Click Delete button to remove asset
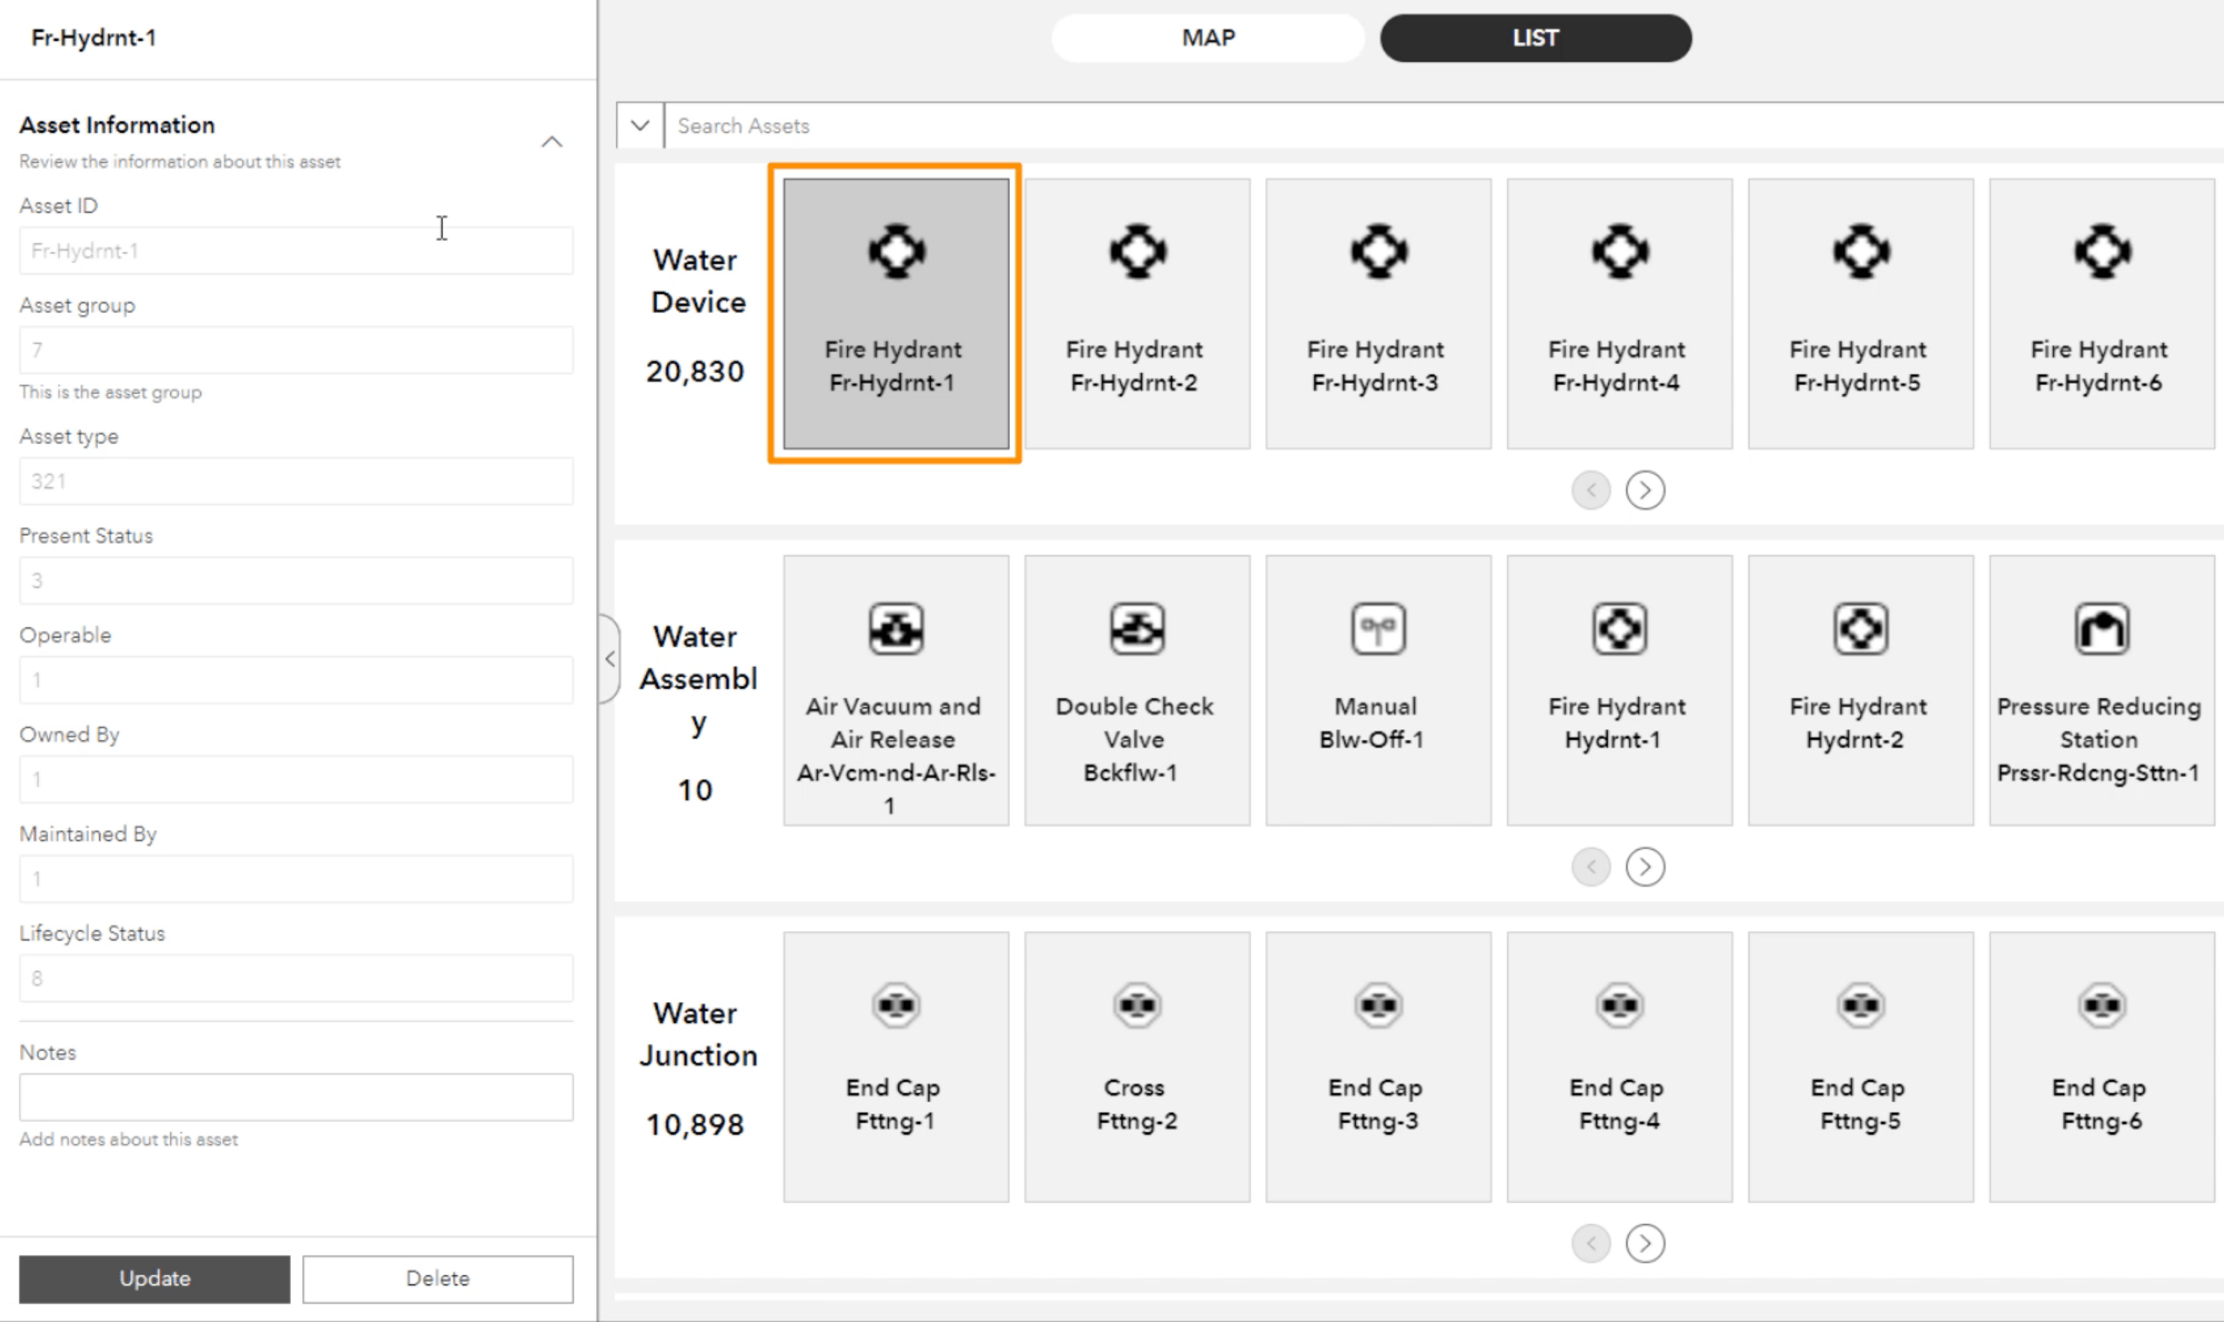This screenshot has width=2224, height=1322. [x=438, y=1276]
